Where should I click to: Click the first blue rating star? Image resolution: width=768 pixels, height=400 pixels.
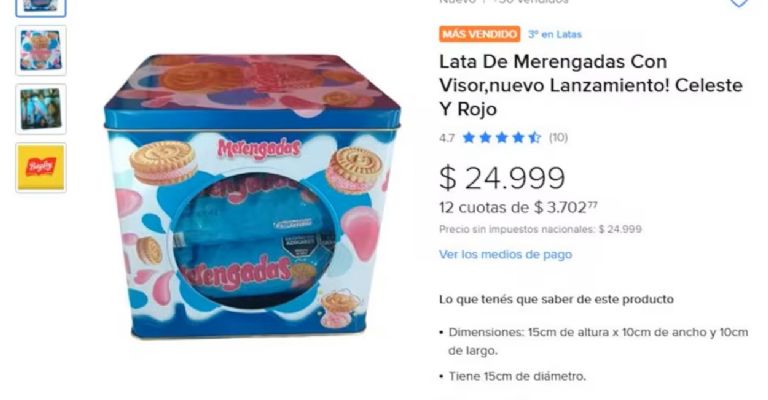click(469, 138)
